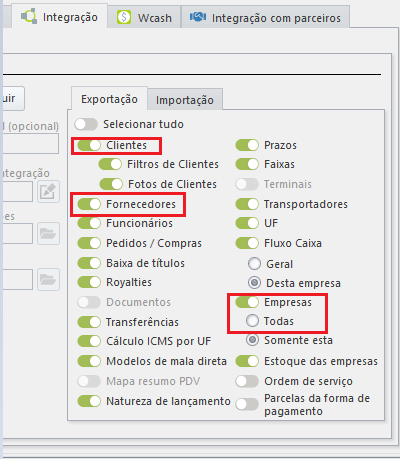Disable the Estoque das empresas toggle

[247, 361]
